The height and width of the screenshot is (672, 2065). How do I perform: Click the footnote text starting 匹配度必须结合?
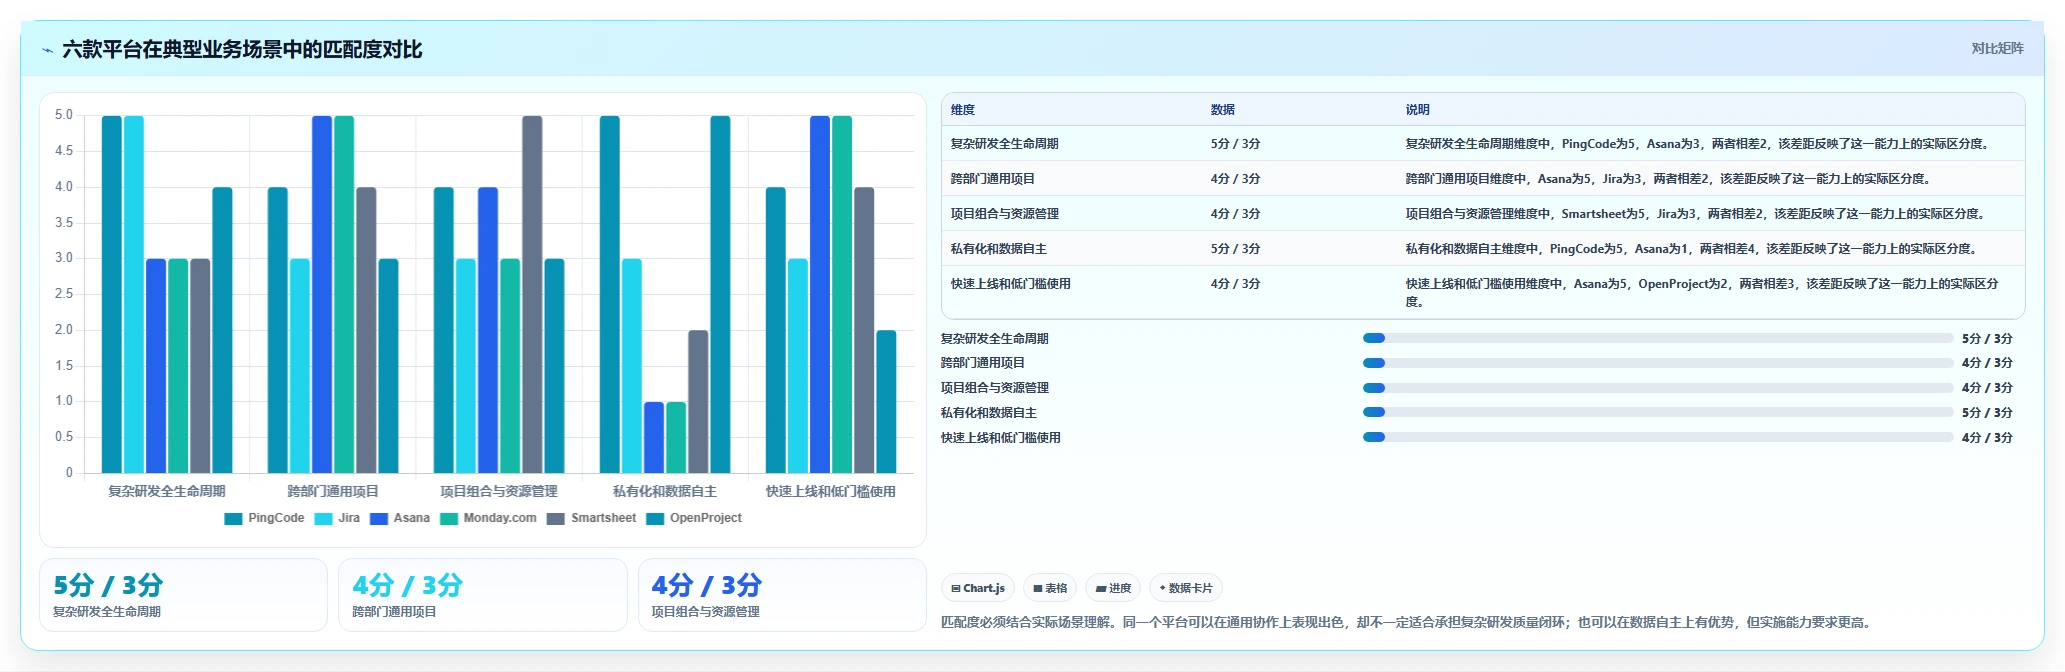[1405, 622]
